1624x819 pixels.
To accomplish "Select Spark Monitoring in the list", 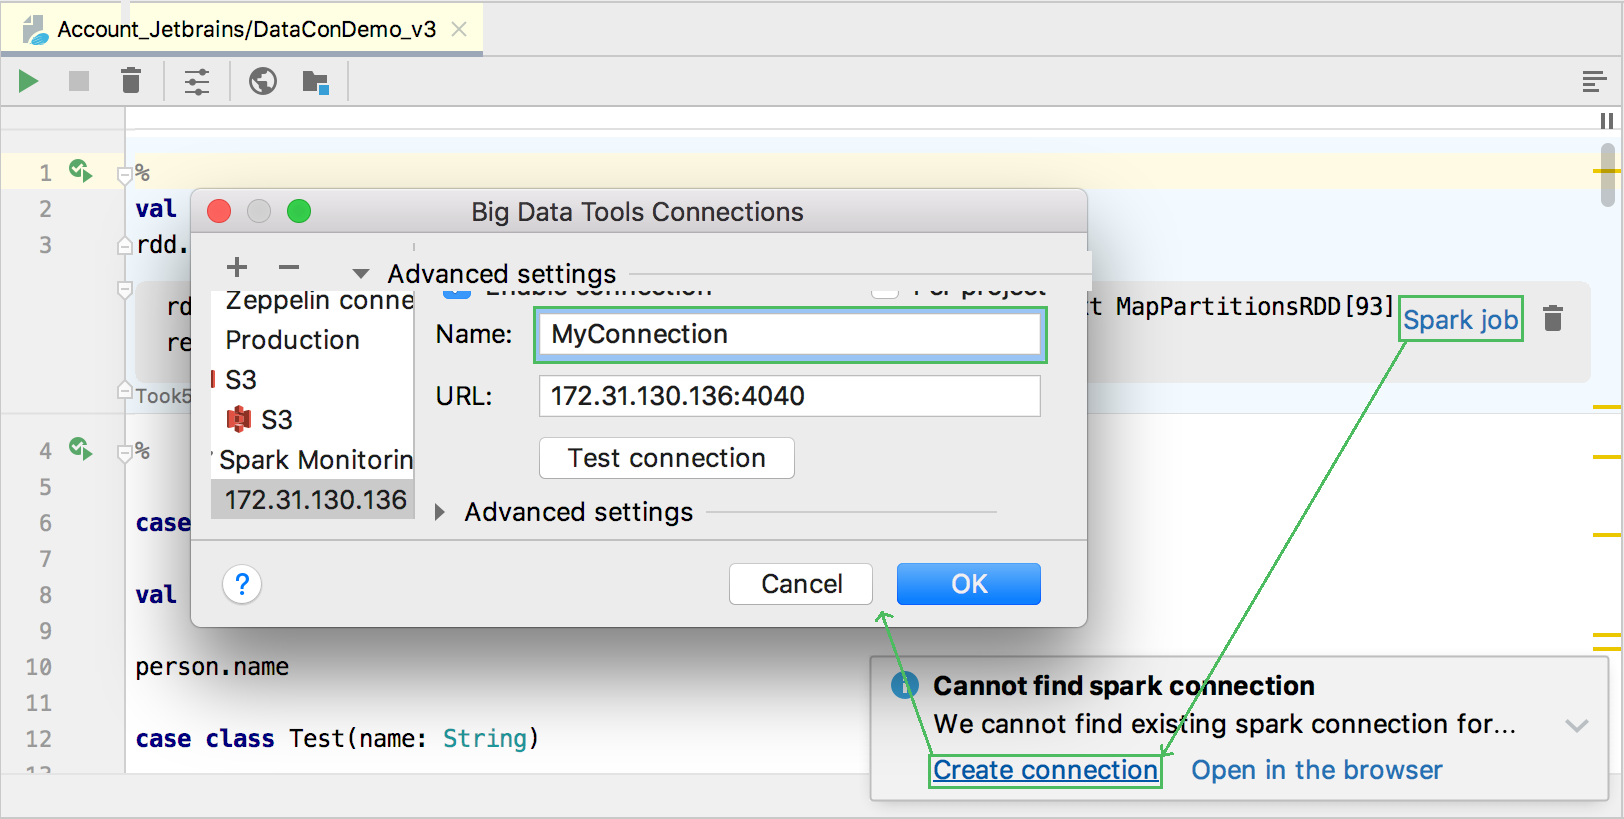I will (x=314, y=460).
